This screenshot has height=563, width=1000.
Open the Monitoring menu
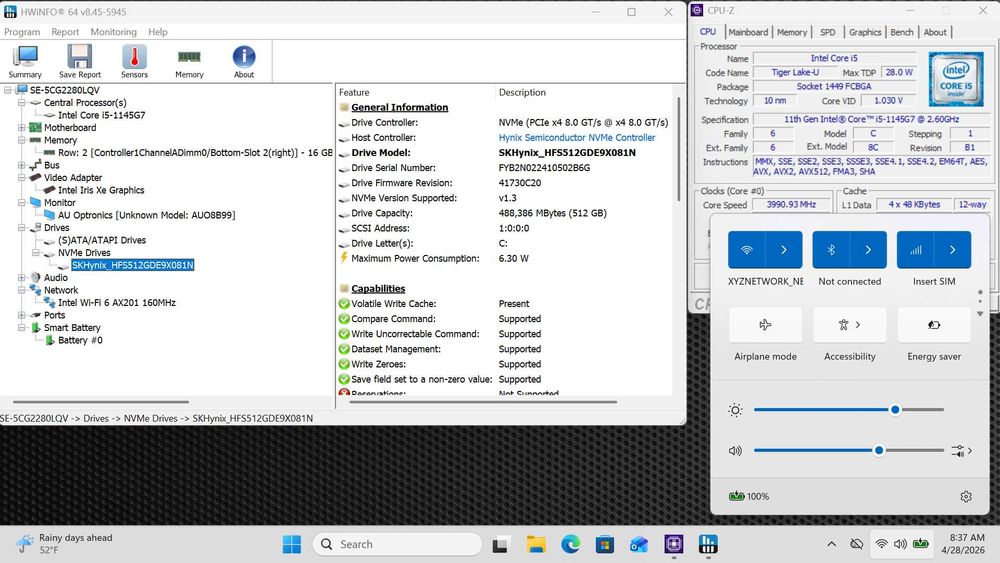point(114,32)
